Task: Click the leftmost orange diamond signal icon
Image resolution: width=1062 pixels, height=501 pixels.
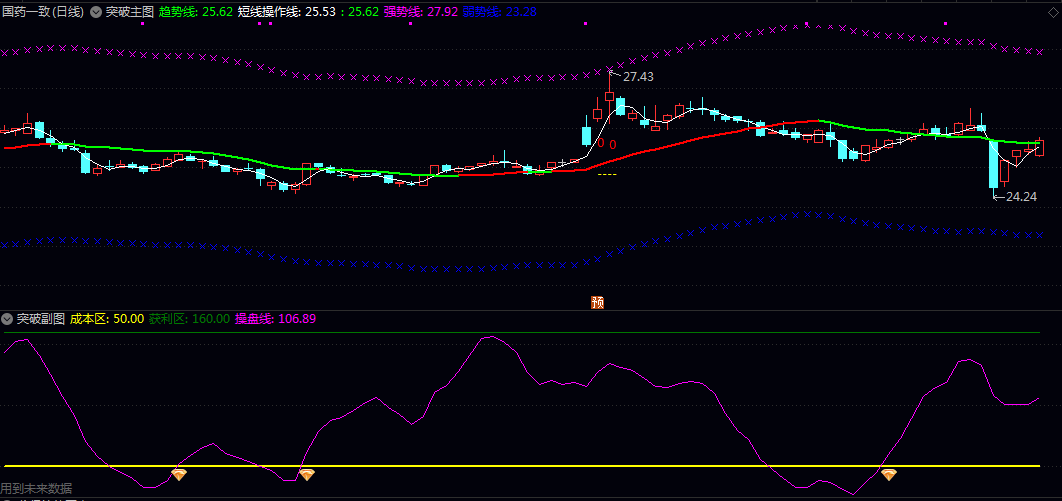Action: point(179,475)
